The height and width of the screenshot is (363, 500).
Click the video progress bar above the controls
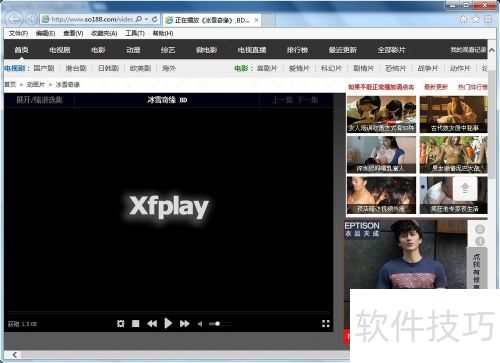click(x=168, y=312)
